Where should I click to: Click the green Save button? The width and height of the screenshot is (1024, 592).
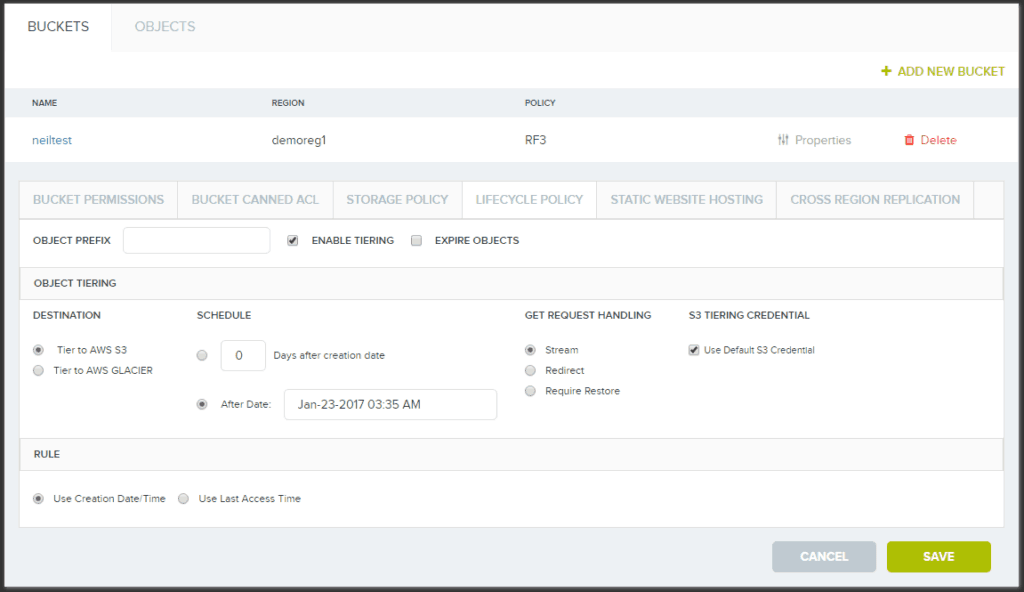(x=938, y=557)
